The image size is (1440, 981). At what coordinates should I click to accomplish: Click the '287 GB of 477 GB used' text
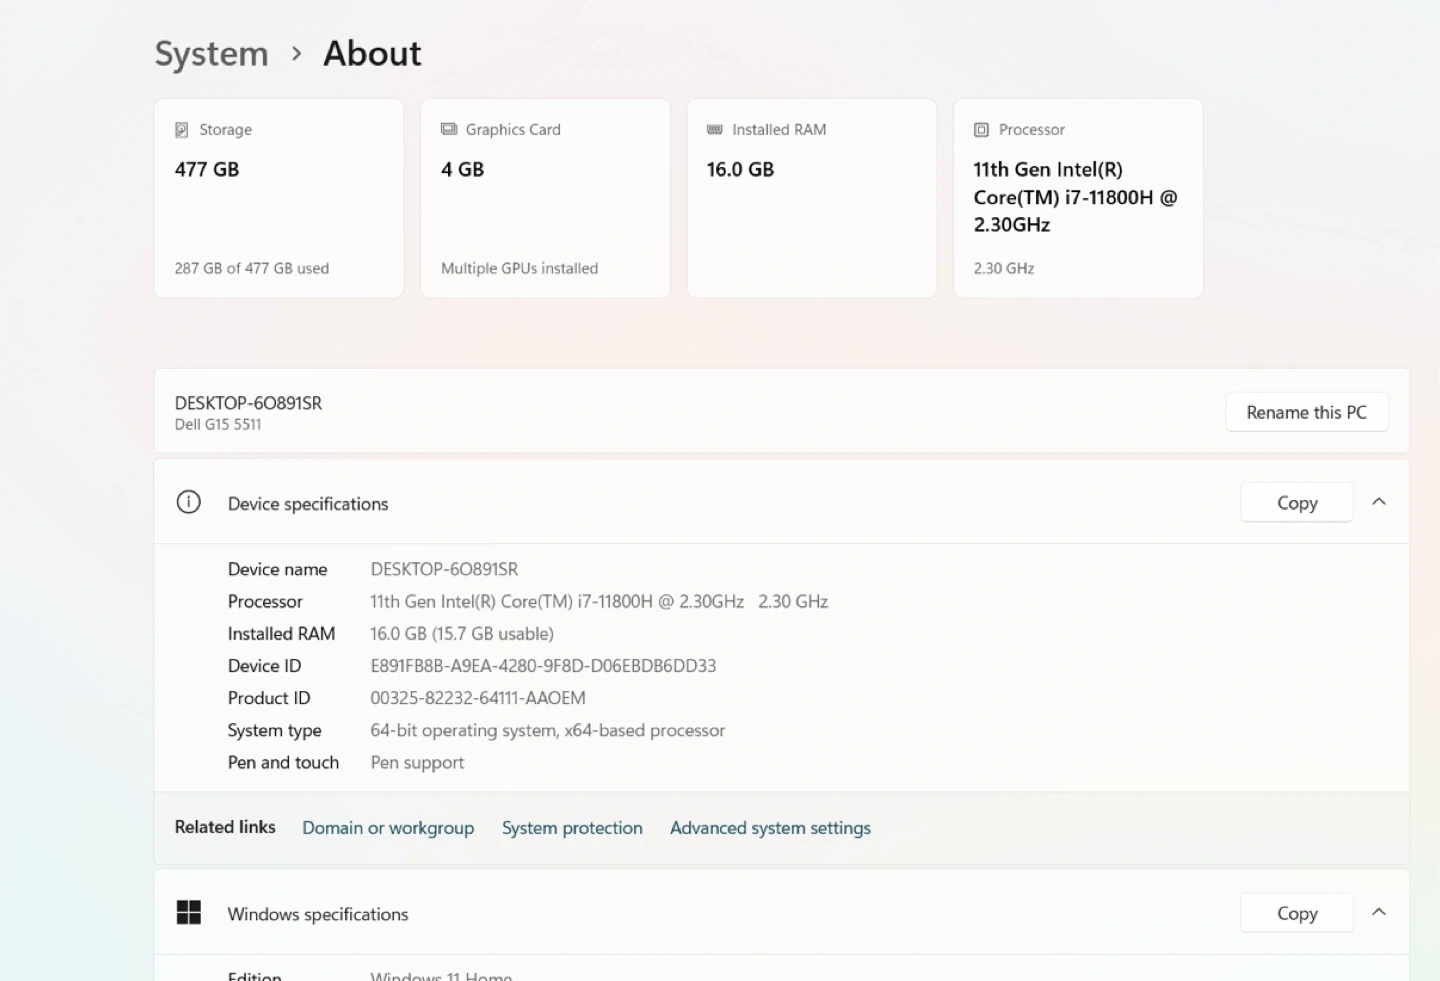(x=252, y=268)
